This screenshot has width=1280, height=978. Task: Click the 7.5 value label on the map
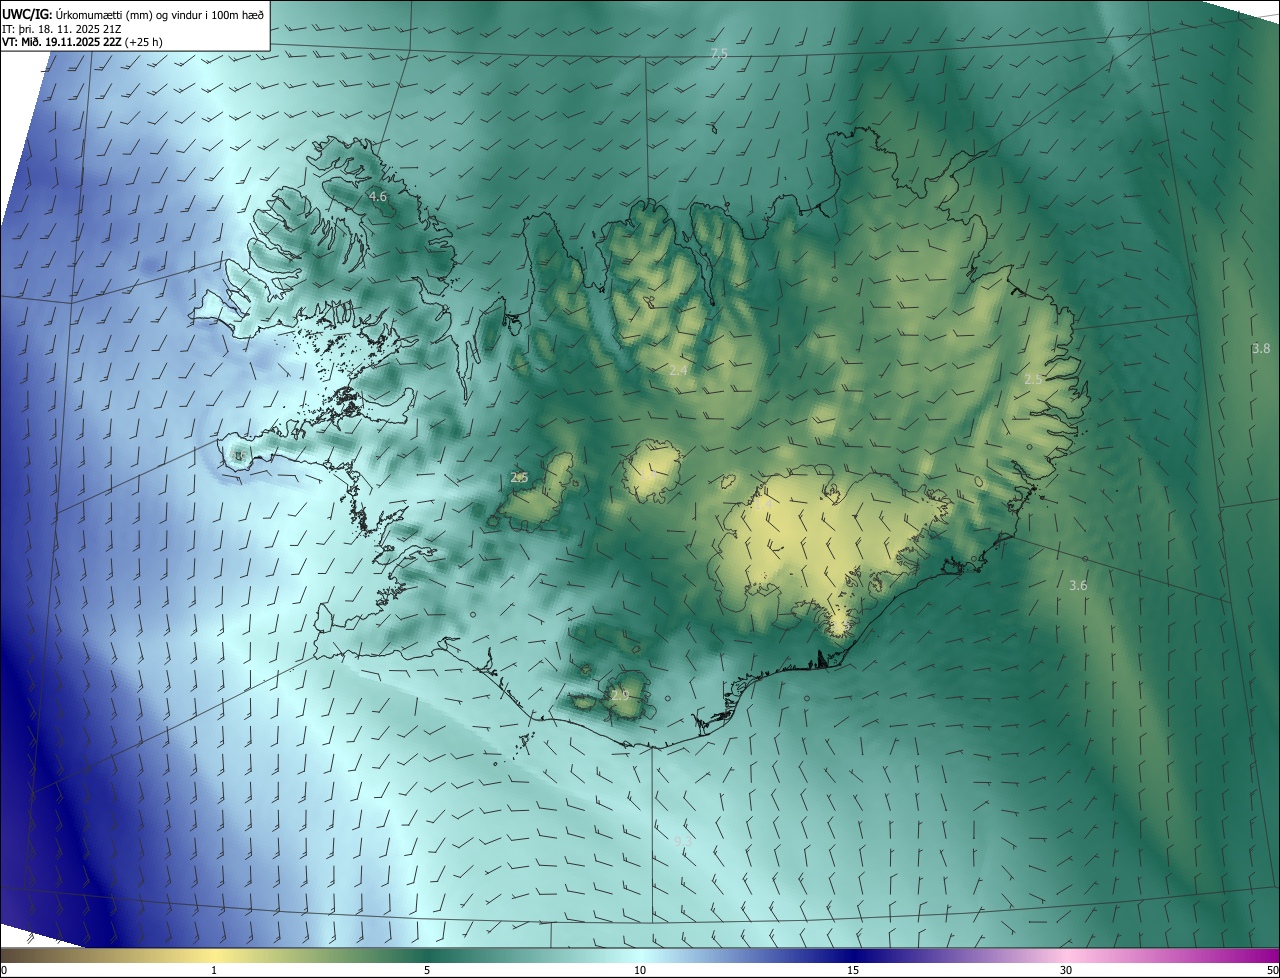click(x=718, y=53)
